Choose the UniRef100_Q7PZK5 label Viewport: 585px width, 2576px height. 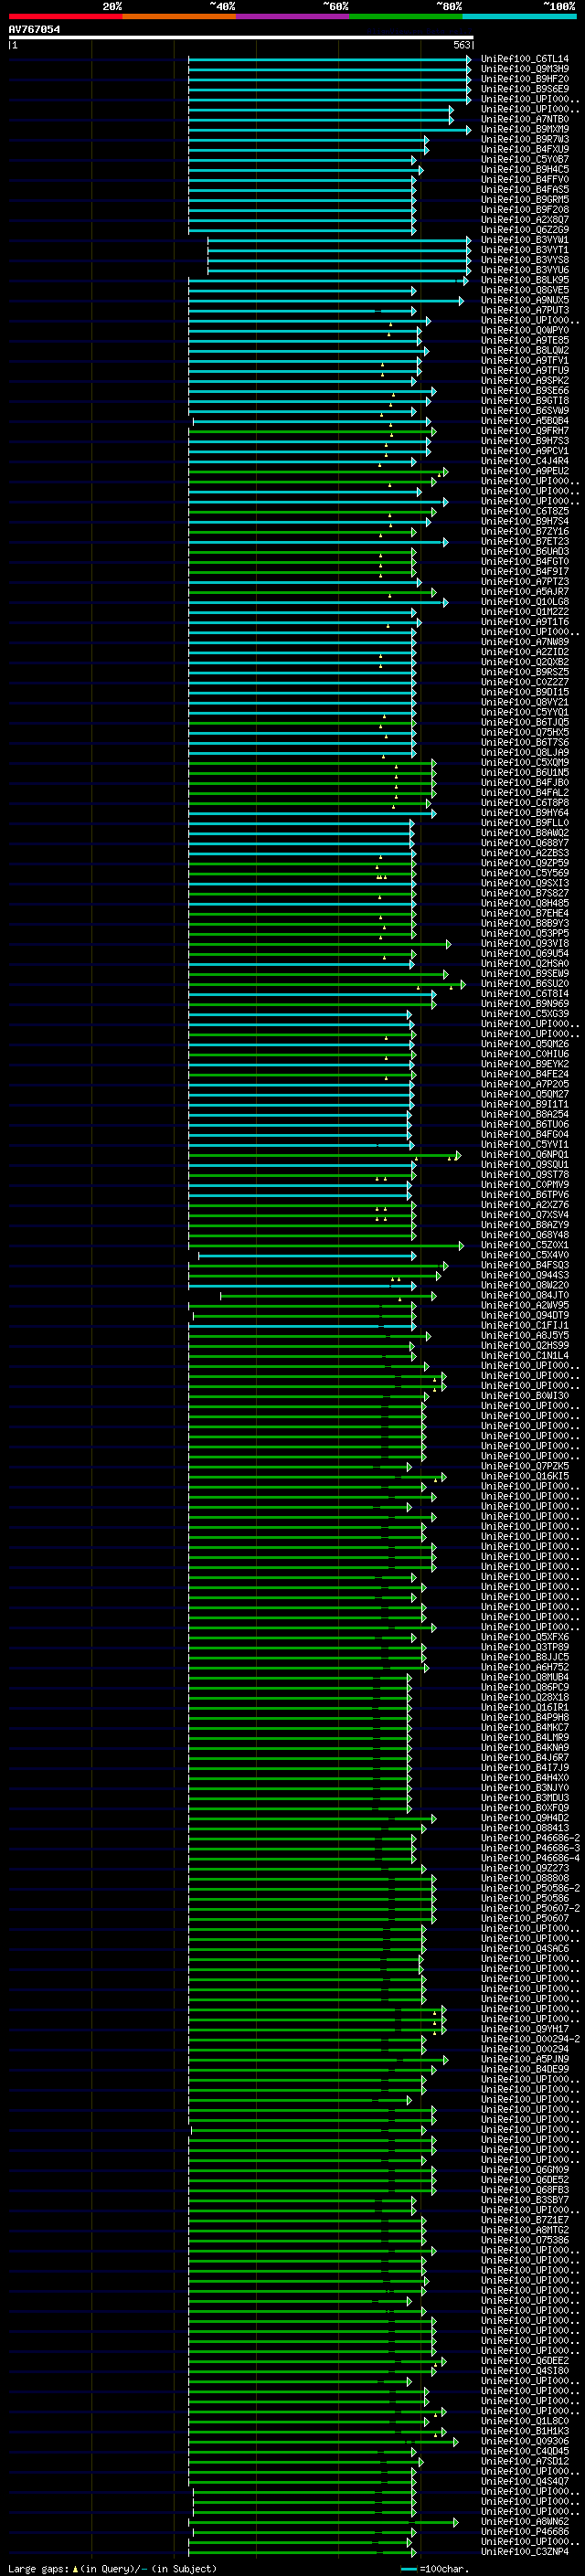point(525,1466)
